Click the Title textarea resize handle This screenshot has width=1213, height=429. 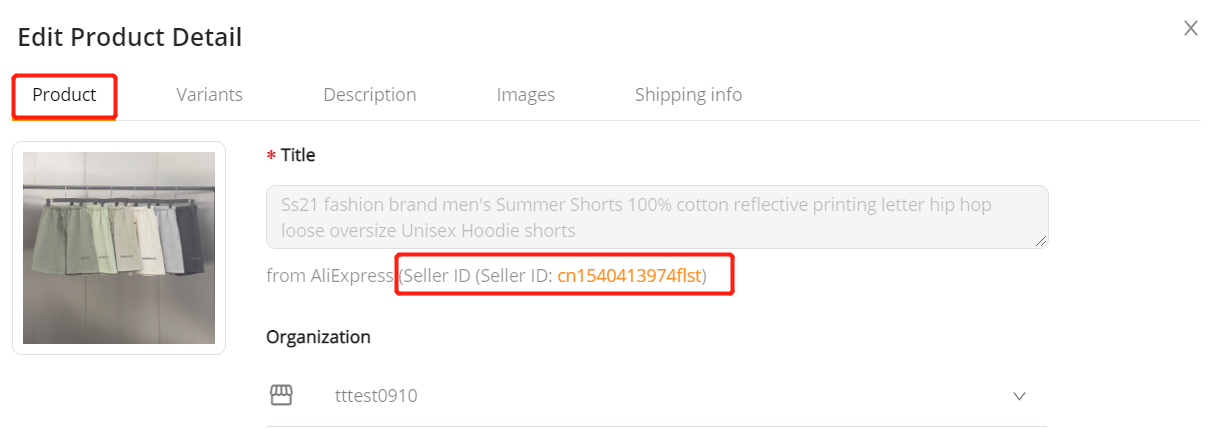click(x=1041, y=241)
